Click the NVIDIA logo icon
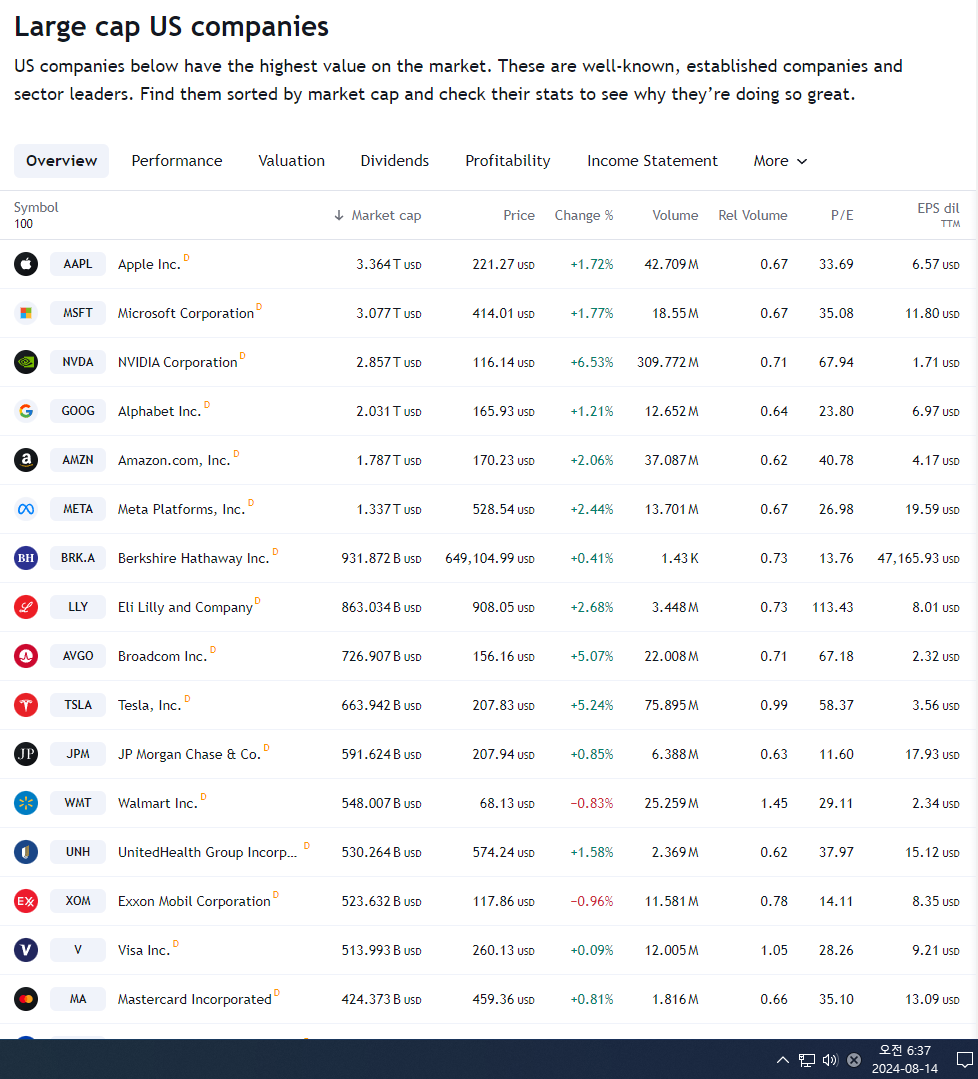The width and height of the screenshot is (978, 1079). (26, 362)
